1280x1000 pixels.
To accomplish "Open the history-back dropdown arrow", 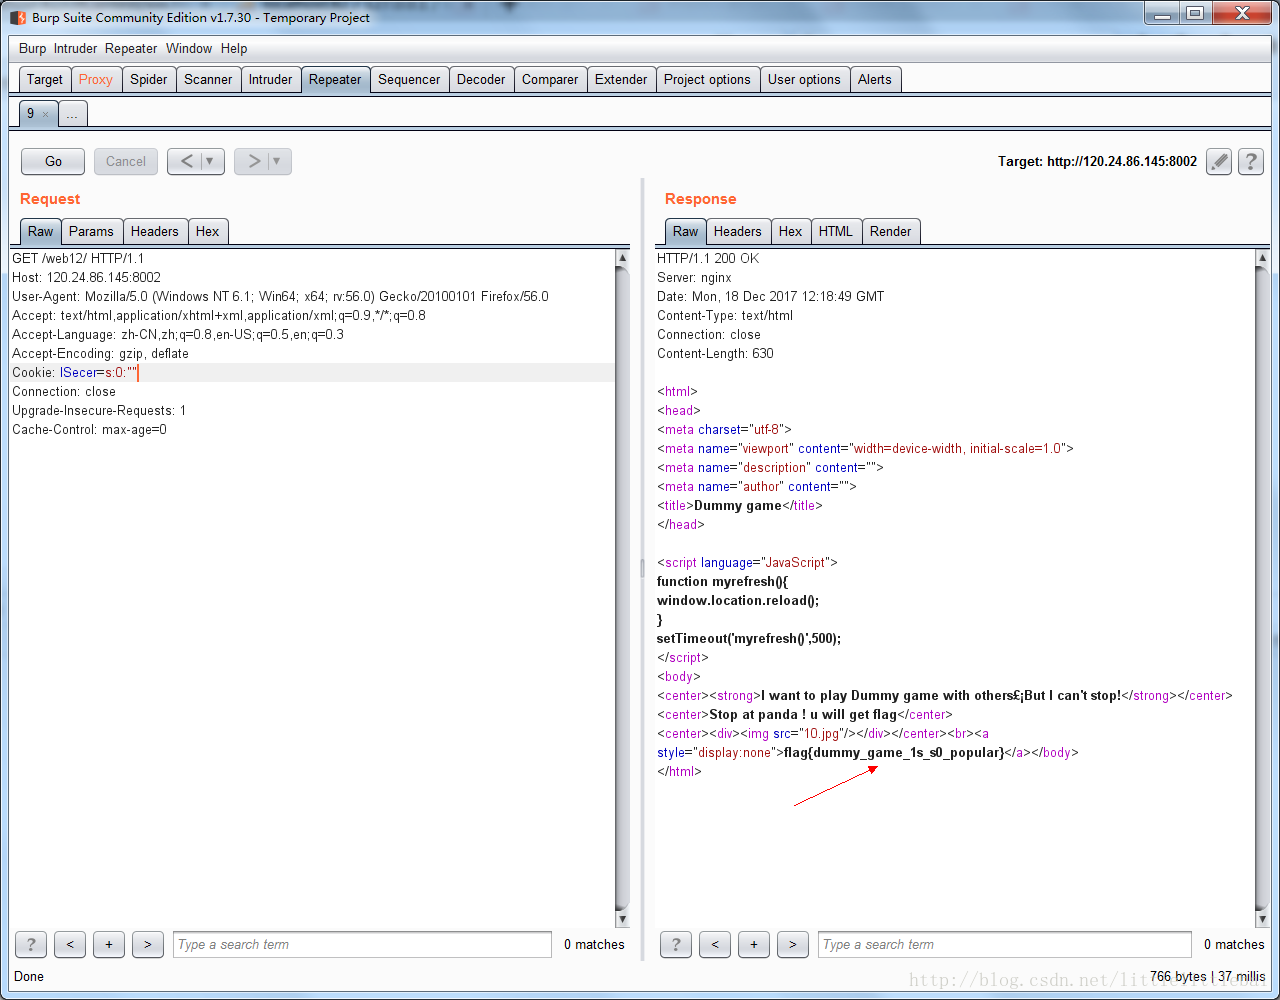I will pos(211,161).
